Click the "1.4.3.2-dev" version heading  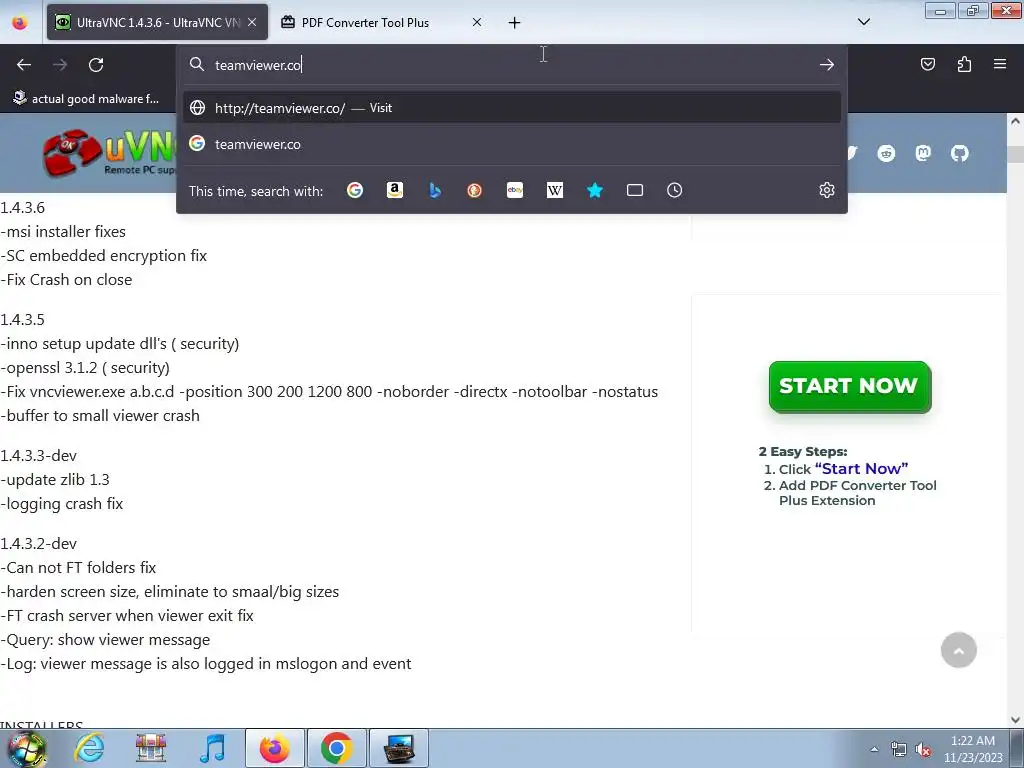pos(39,543)
